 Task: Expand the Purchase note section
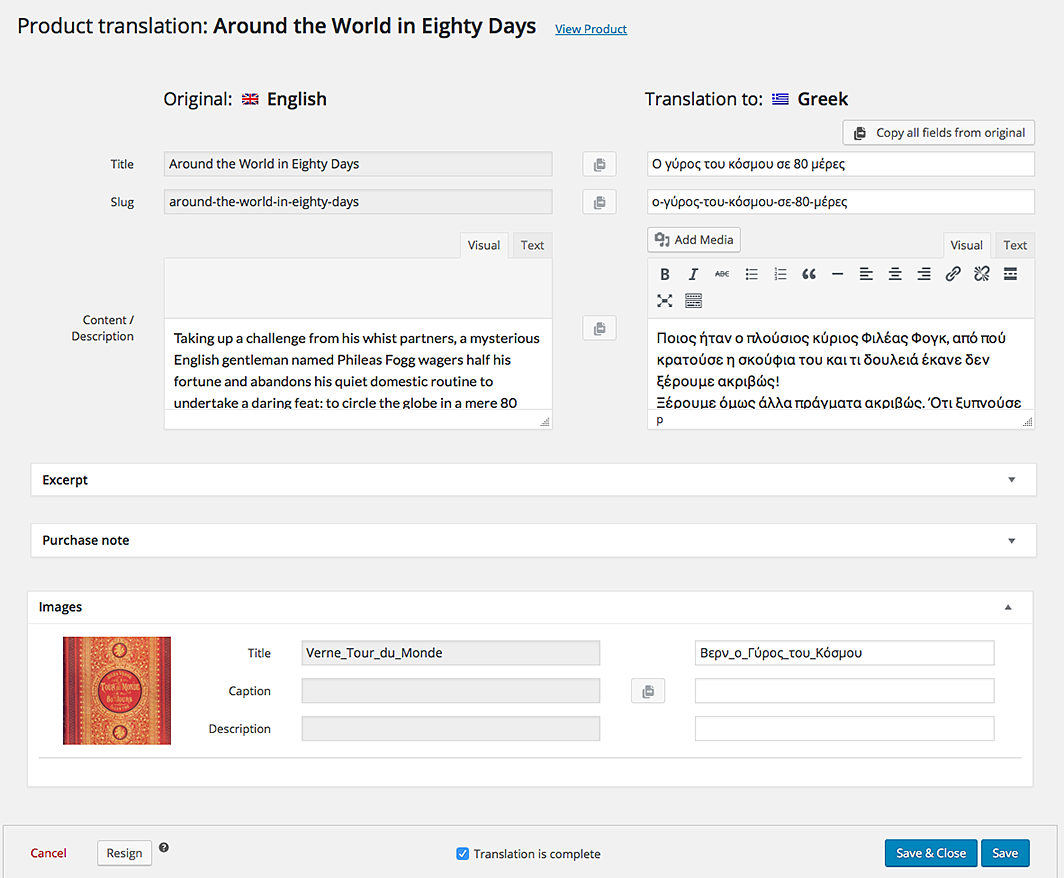[1011, 540]
